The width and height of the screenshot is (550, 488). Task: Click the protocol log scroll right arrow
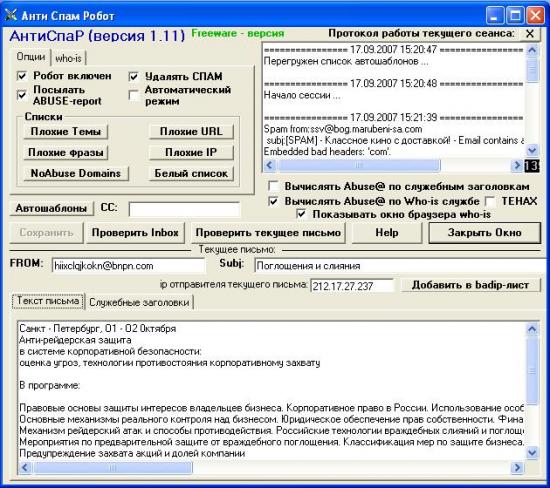point(517,165)
